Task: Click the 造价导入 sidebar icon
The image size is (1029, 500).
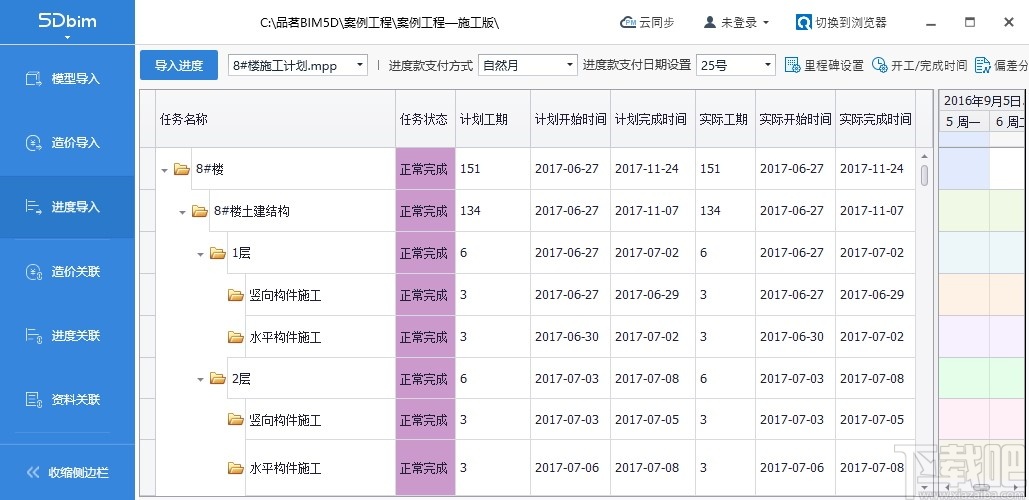Action: pyautogui.click(x=33, y=143)
